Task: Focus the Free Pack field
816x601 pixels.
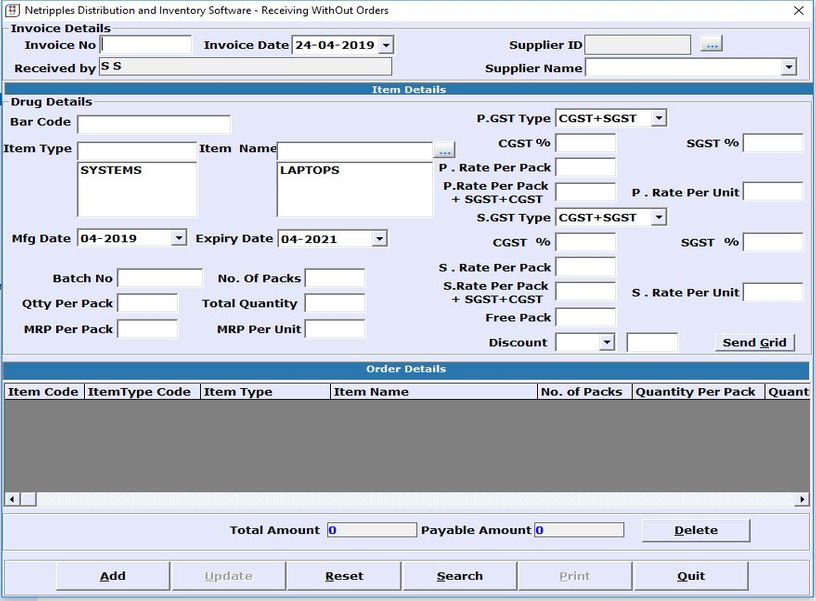Action: 585,317
